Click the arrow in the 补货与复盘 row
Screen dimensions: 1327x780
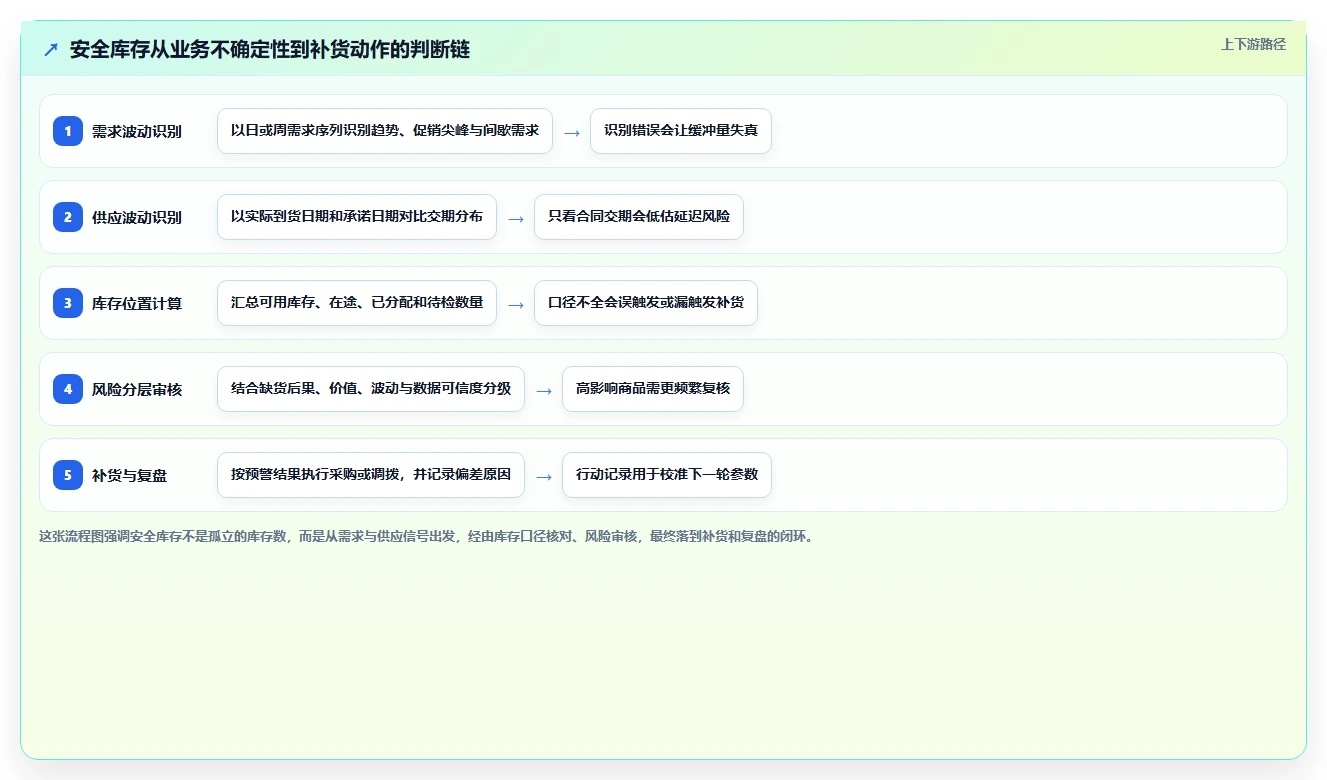point(544,476)
